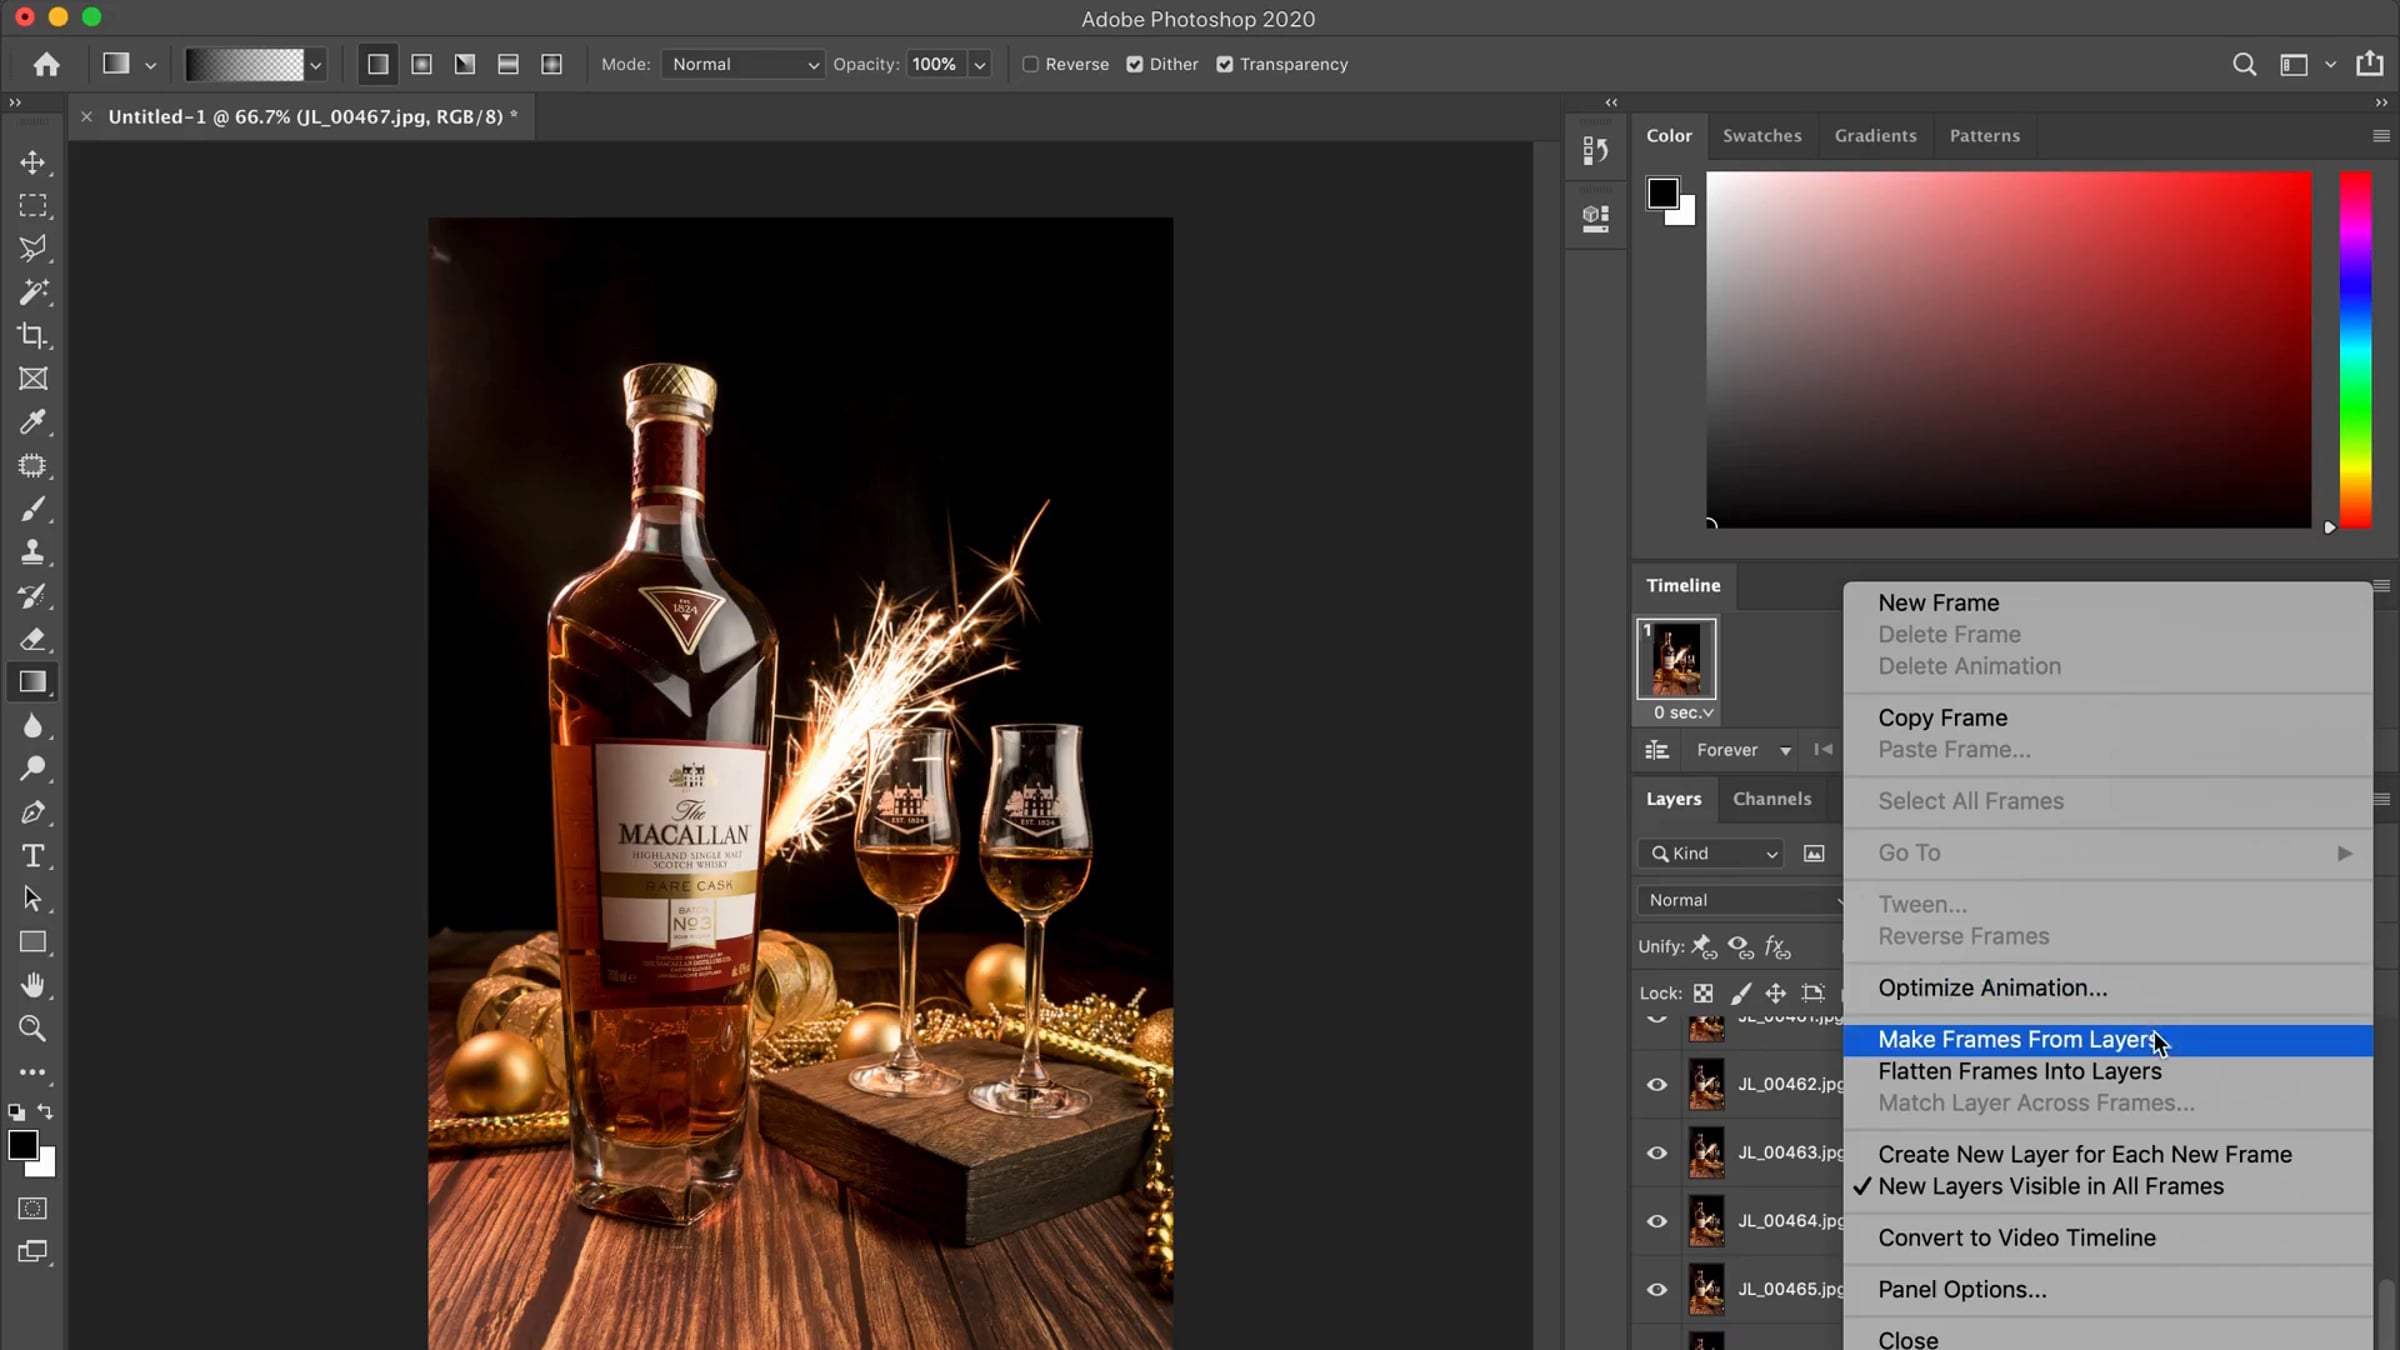Open the gradient Mode dropdown
Screen dimensions: 2400x1350
[742, 64]
